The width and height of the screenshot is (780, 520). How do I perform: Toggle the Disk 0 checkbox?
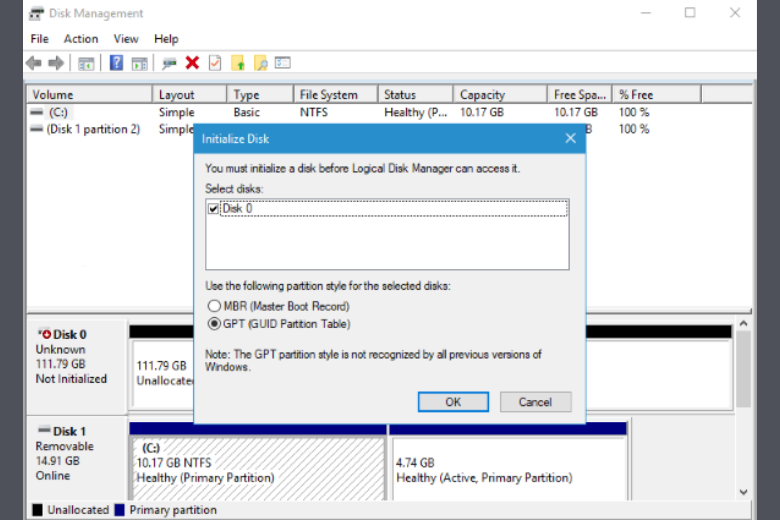212,208
